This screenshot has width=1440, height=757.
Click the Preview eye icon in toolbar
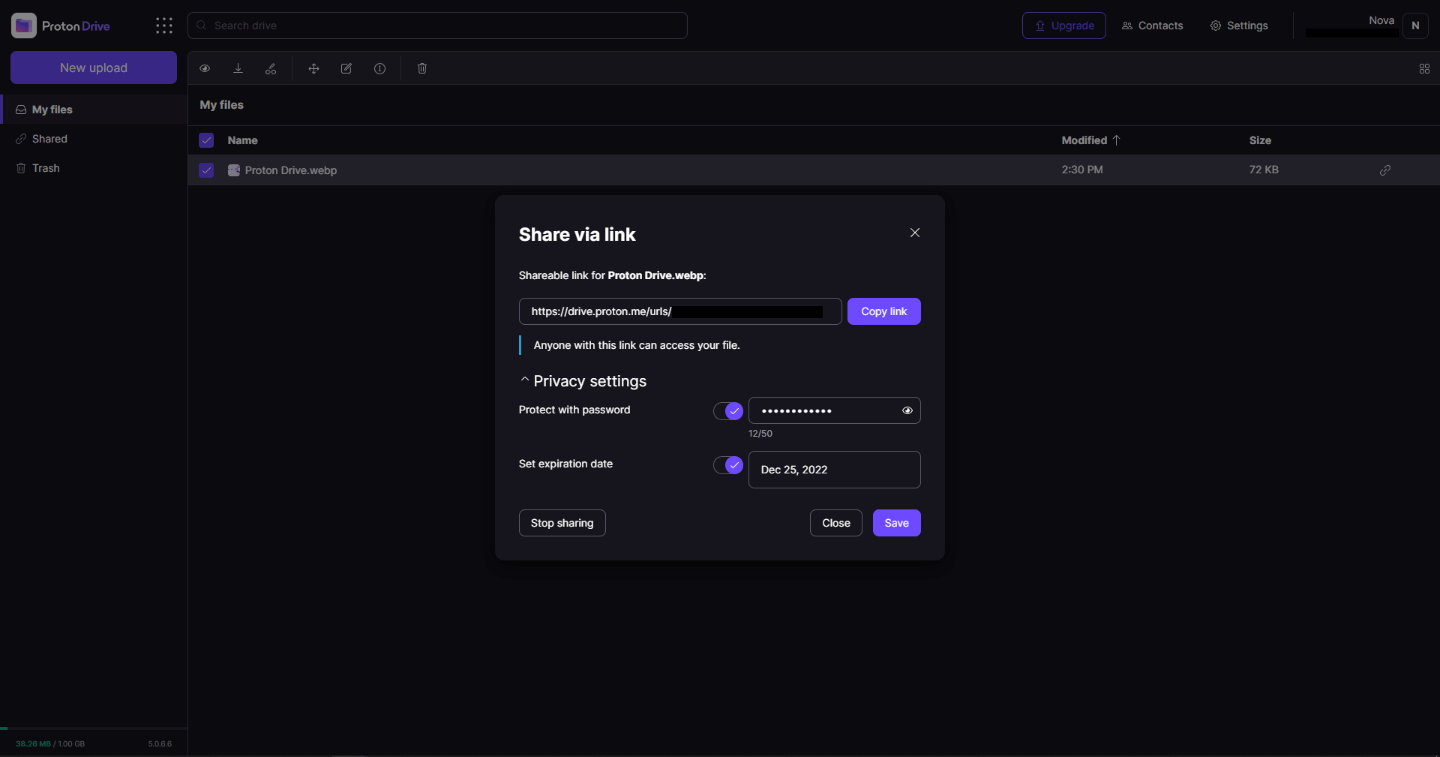click(x=205, y=68)
